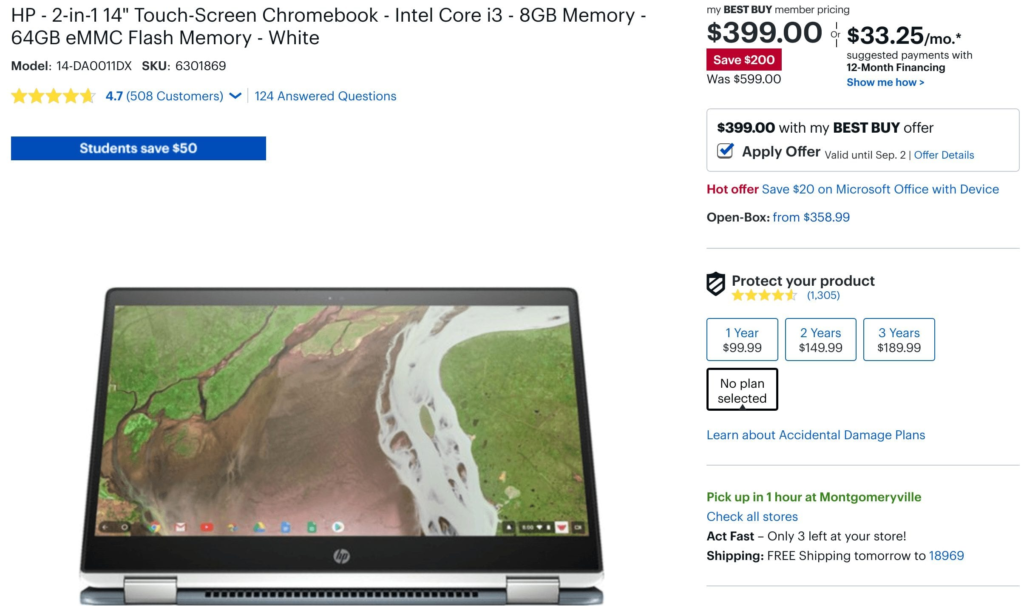Choose the 3 Years $189.99 protection plan

point(899,339)
